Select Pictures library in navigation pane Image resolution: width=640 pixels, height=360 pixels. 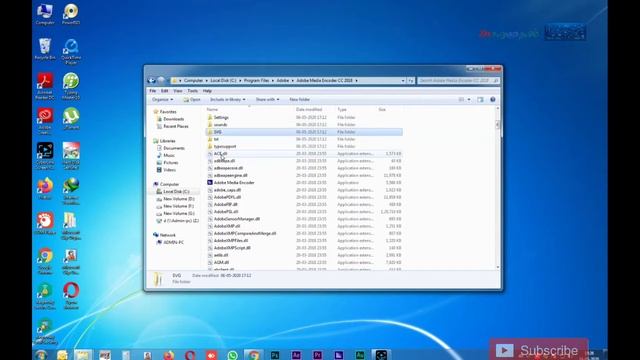(x=170, y=163)
